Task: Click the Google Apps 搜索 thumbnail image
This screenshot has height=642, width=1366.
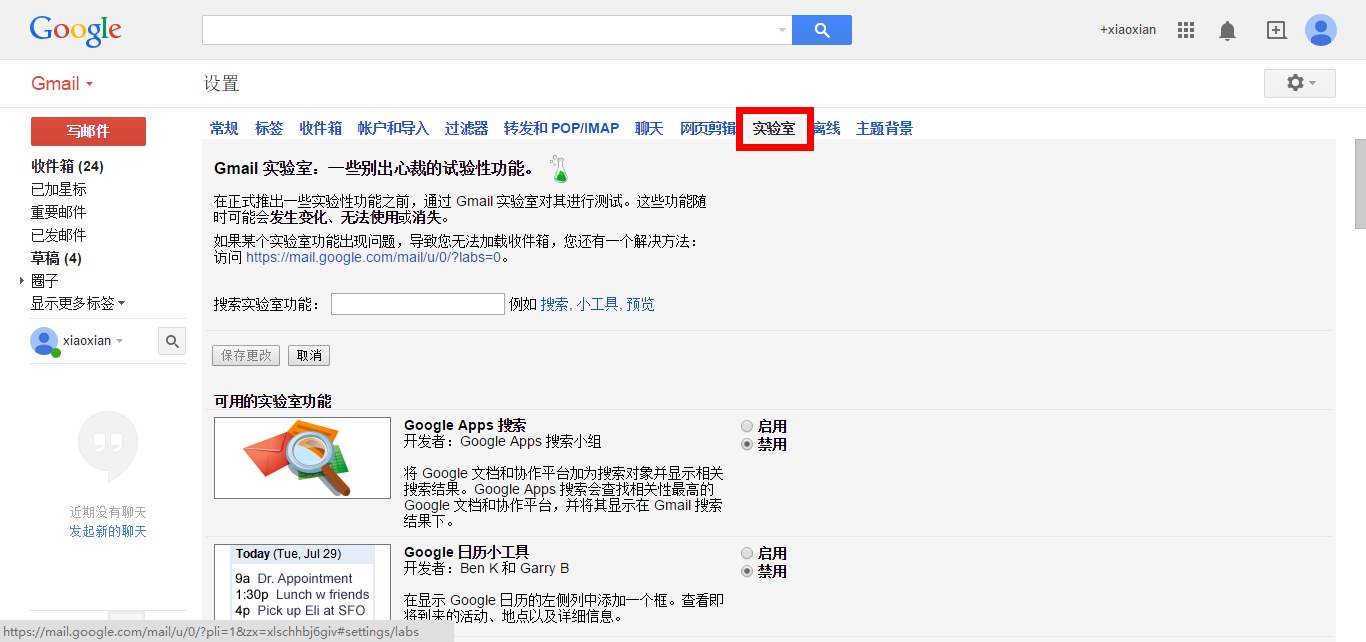Action: coord(302,458)
